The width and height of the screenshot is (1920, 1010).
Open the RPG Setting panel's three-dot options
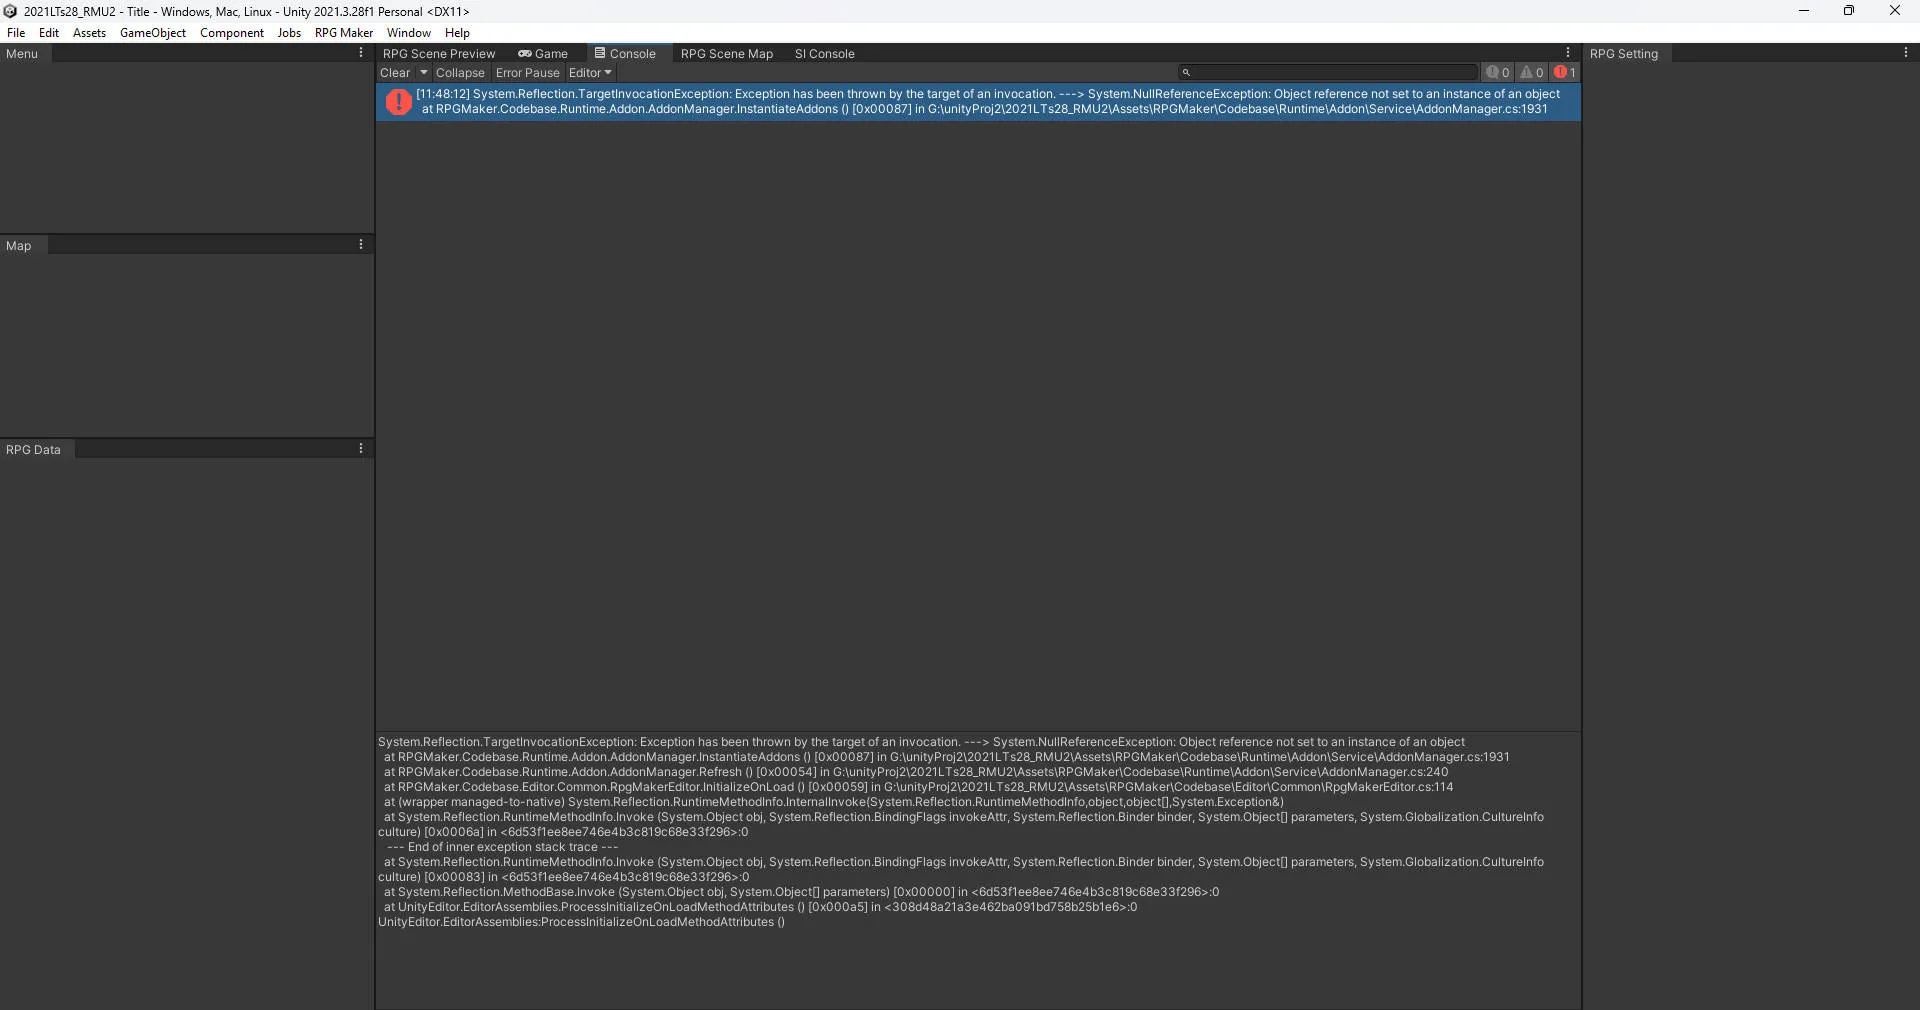point(1905,53)
